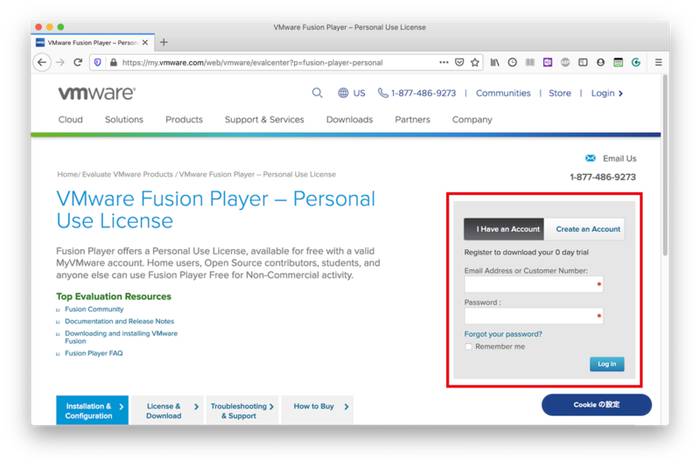Click the reader columns toolbar icon
700x466 pixels.
pos(530,62)
